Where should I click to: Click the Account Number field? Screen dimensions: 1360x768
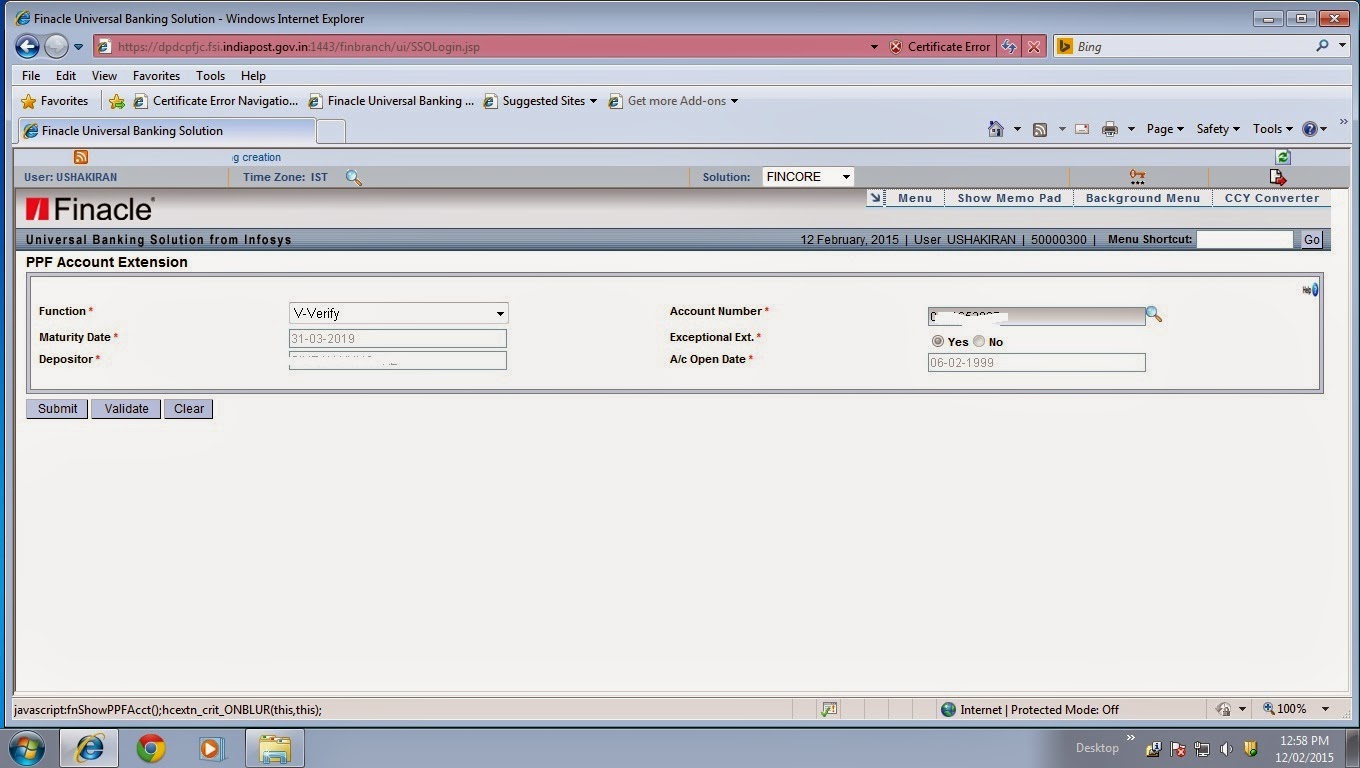1036,317
